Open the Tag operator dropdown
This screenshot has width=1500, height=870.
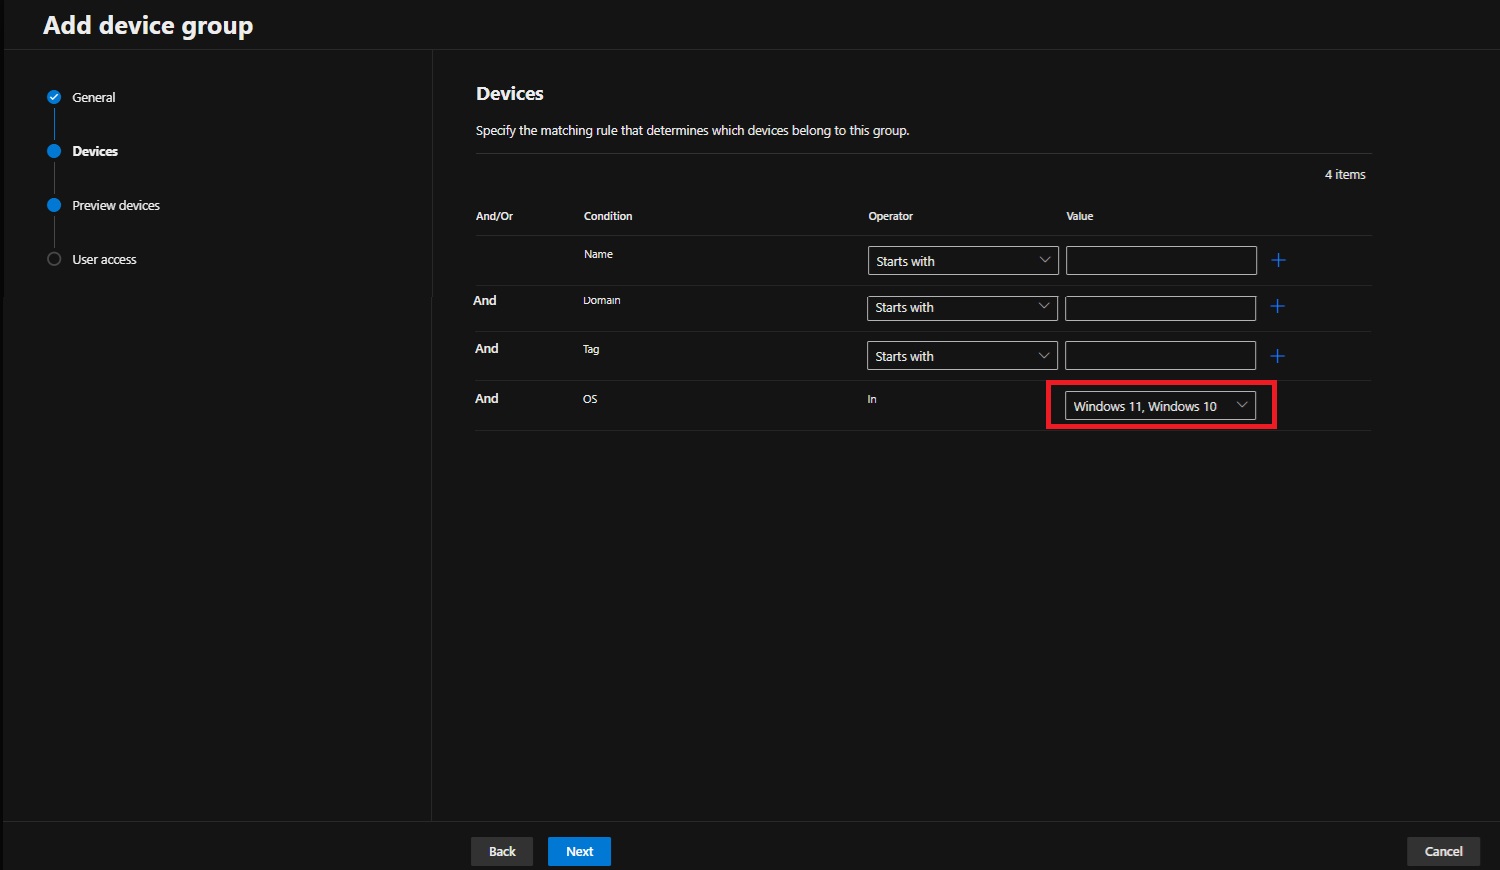pos(962,355)
